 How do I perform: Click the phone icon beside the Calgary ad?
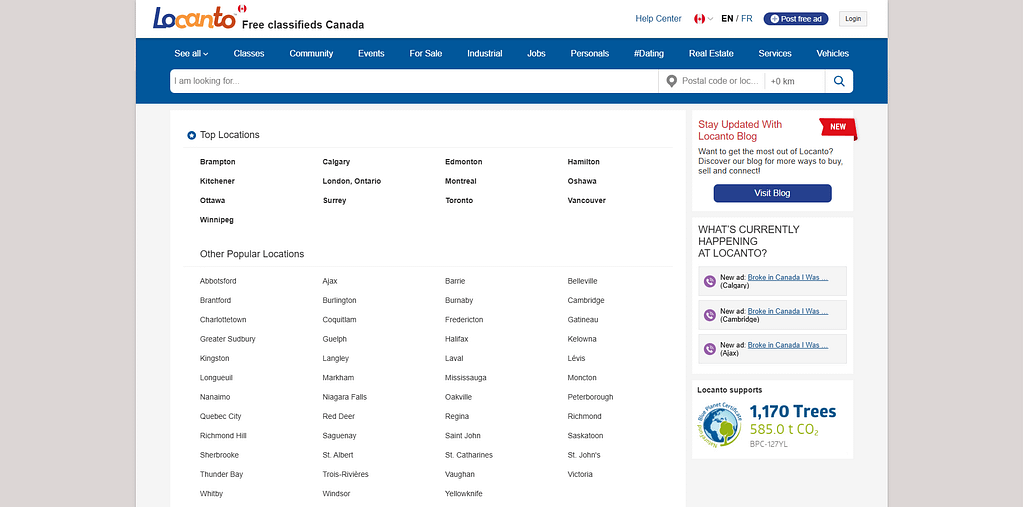(710, 282)
